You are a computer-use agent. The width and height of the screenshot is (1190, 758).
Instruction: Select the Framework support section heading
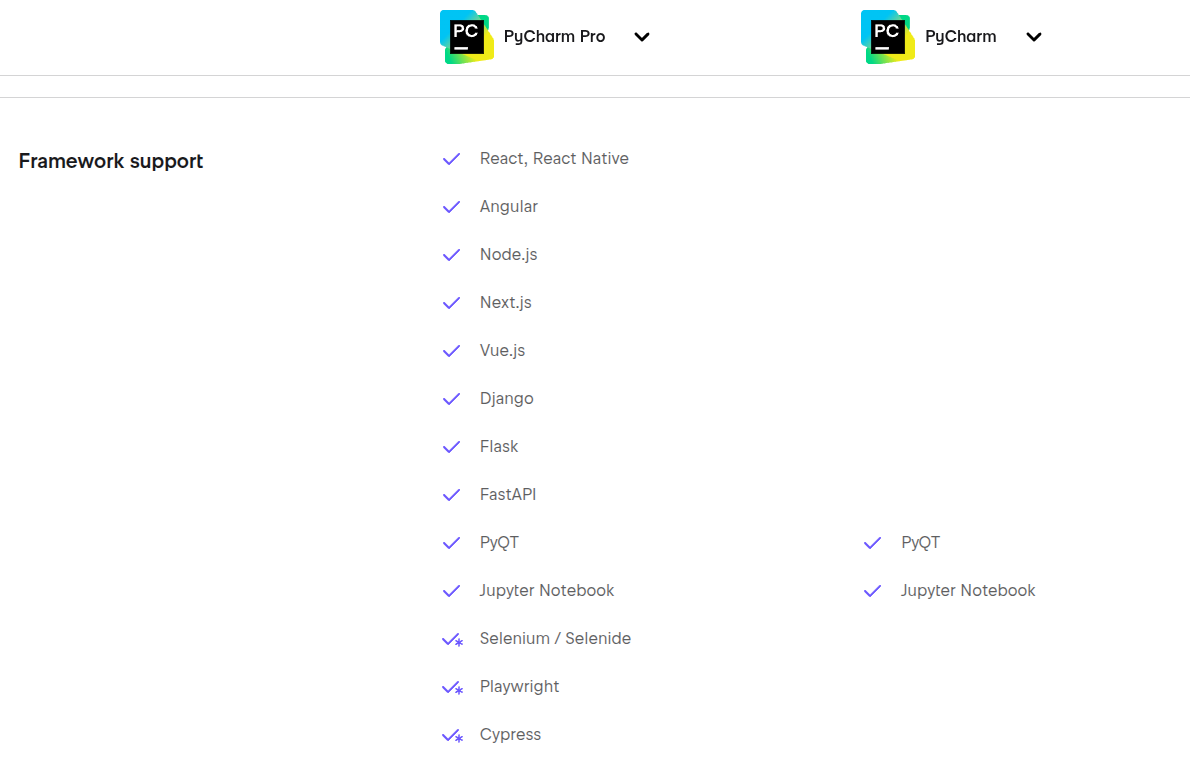point(111,162)
